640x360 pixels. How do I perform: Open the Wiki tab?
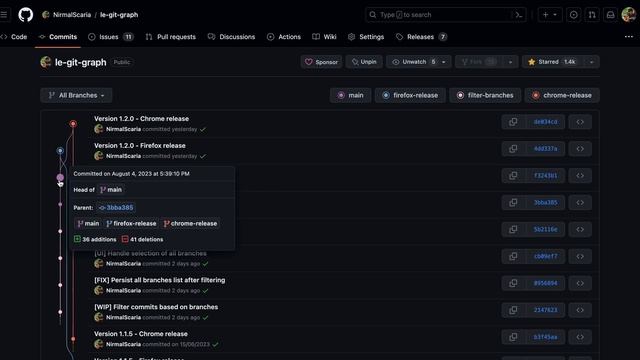(324, 37)
